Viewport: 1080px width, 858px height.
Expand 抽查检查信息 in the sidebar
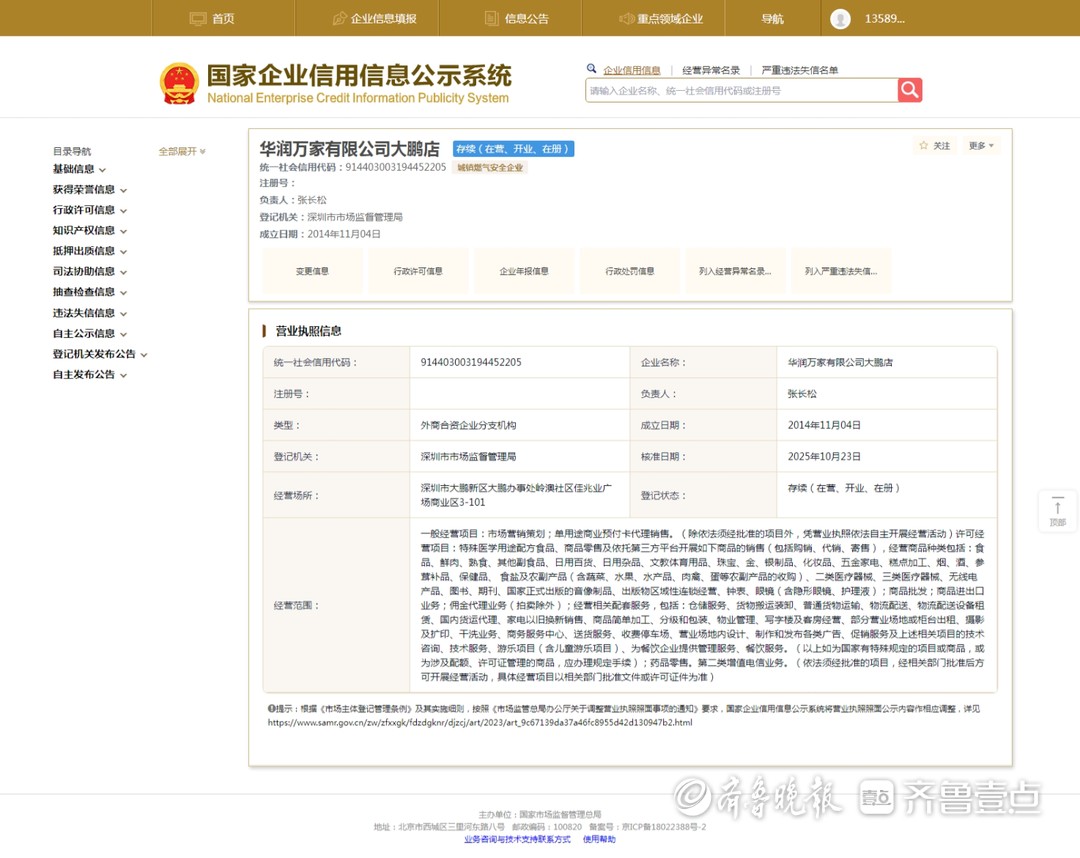point(90,293)
